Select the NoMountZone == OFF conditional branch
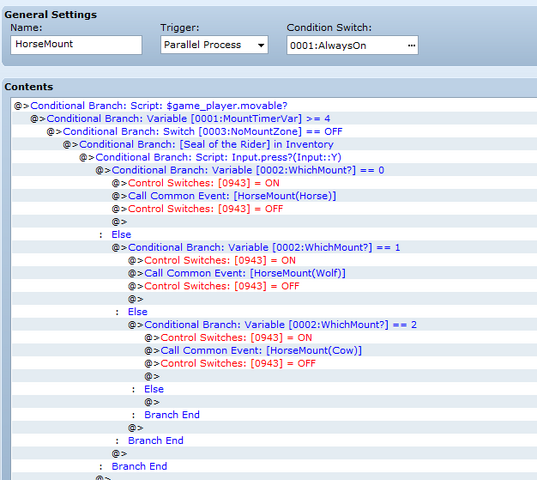 click(274, 131)
